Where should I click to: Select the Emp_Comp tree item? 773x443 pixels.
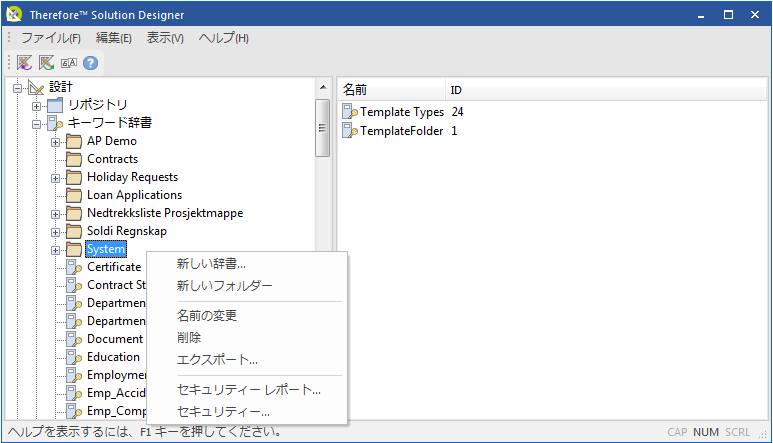(116, 411)
